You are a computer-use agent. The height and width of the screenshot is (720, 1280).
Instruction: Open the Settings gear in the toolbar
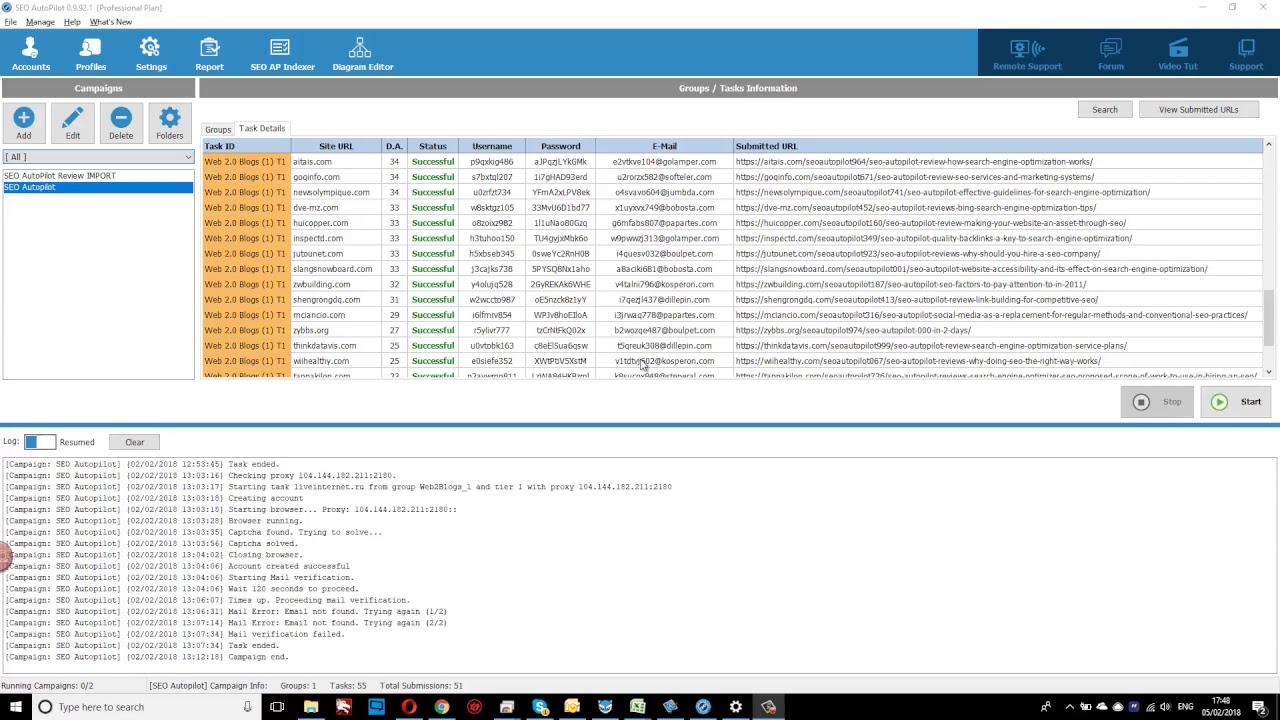(x=151, y=54)
